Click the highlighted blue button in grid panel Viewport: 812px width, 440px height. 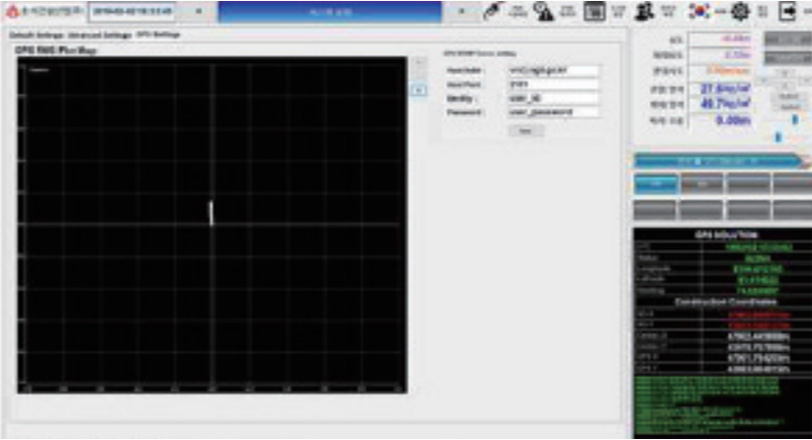657,184
